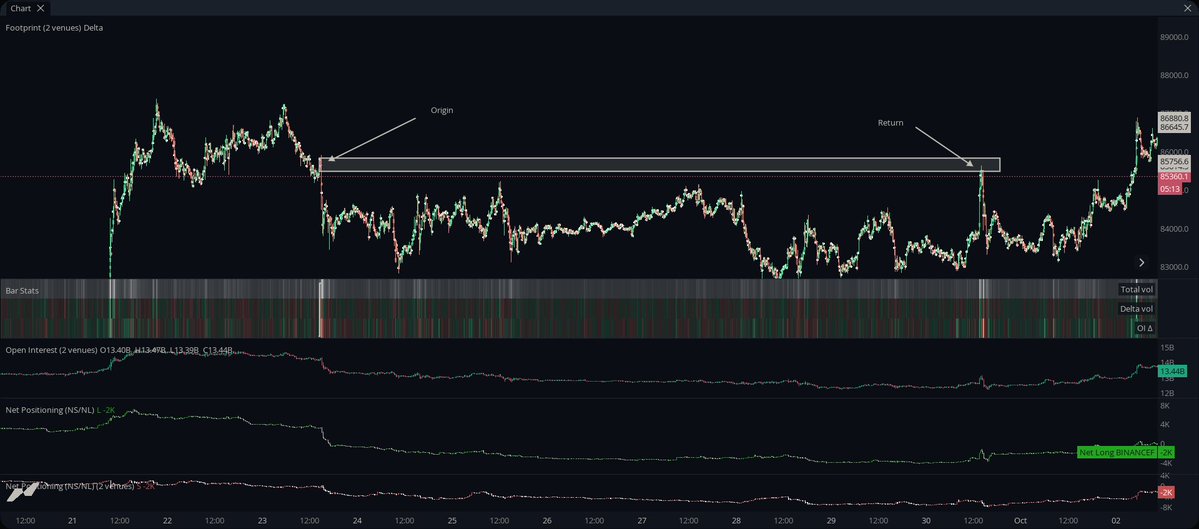The height and width of the screenshot is (529, 1199).
Task: Select the OI Δ row label
Action: [x=1144, y=328]
